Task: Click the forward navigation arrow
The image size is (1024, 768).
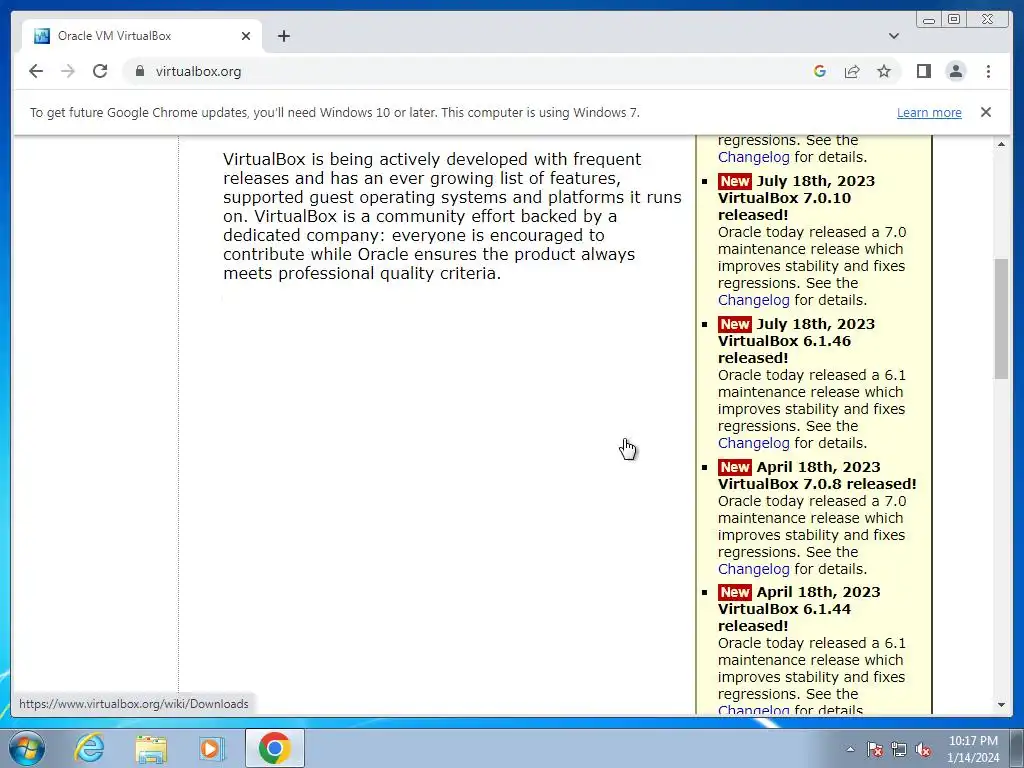Action: click(68, 71)
